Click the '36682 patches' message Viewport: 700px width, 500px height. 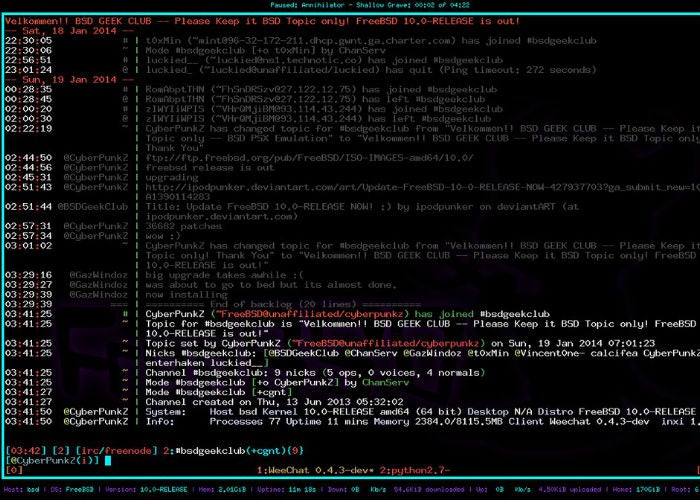click(x=183, y=226)
